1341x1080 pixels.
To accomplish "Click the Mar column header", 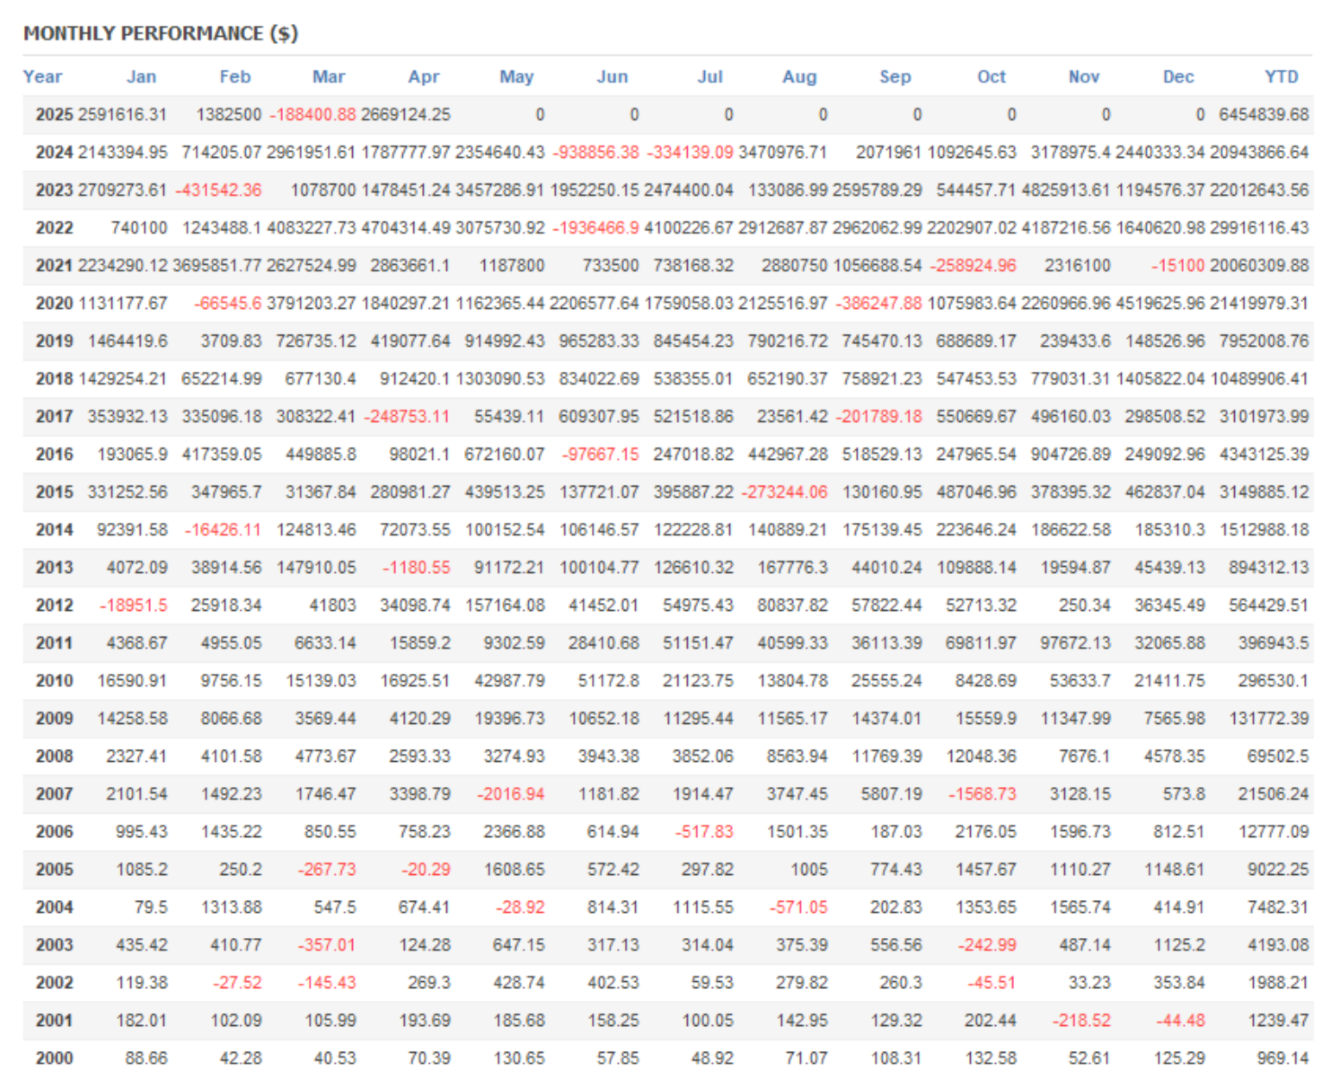I will tap(329, 76).
